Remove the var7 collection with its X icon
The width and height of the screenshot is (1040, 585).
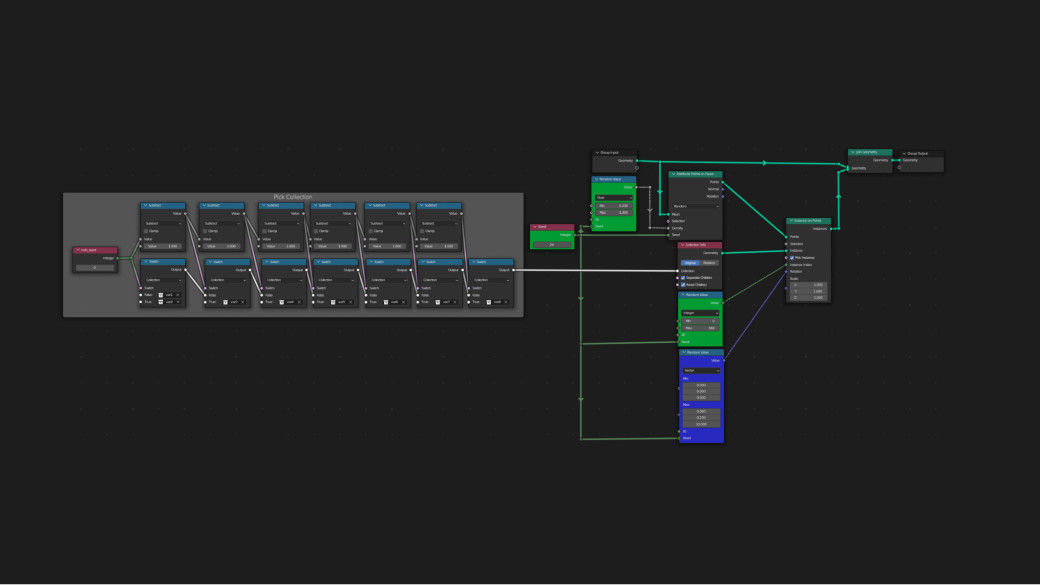[x=455, y=300]
